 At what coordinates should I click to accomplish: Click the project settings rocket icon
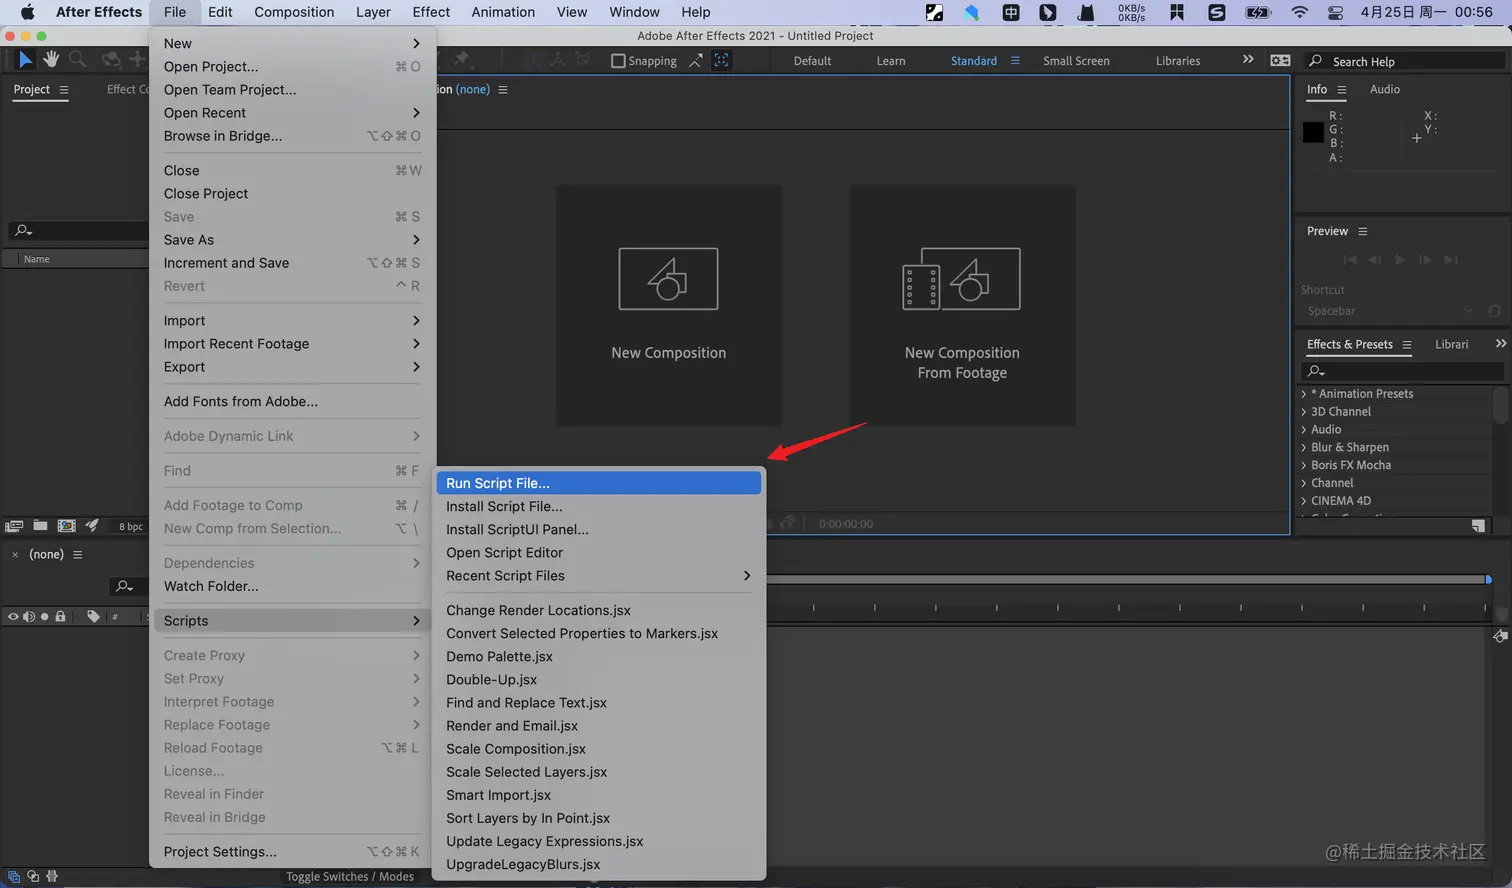[x=92, y=526]
